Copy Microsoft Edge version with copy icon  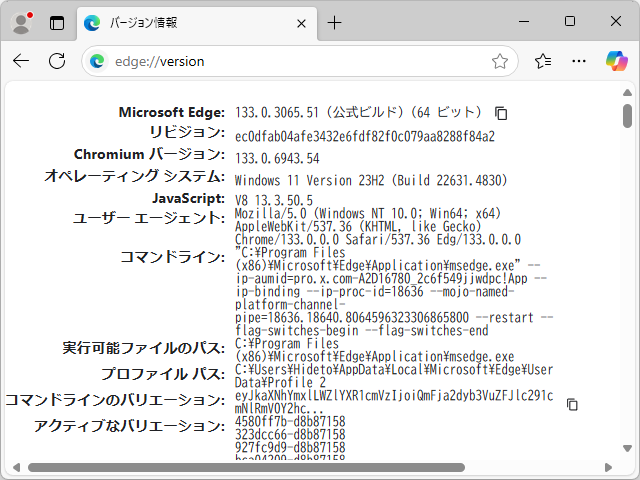(x=501, y=113)
